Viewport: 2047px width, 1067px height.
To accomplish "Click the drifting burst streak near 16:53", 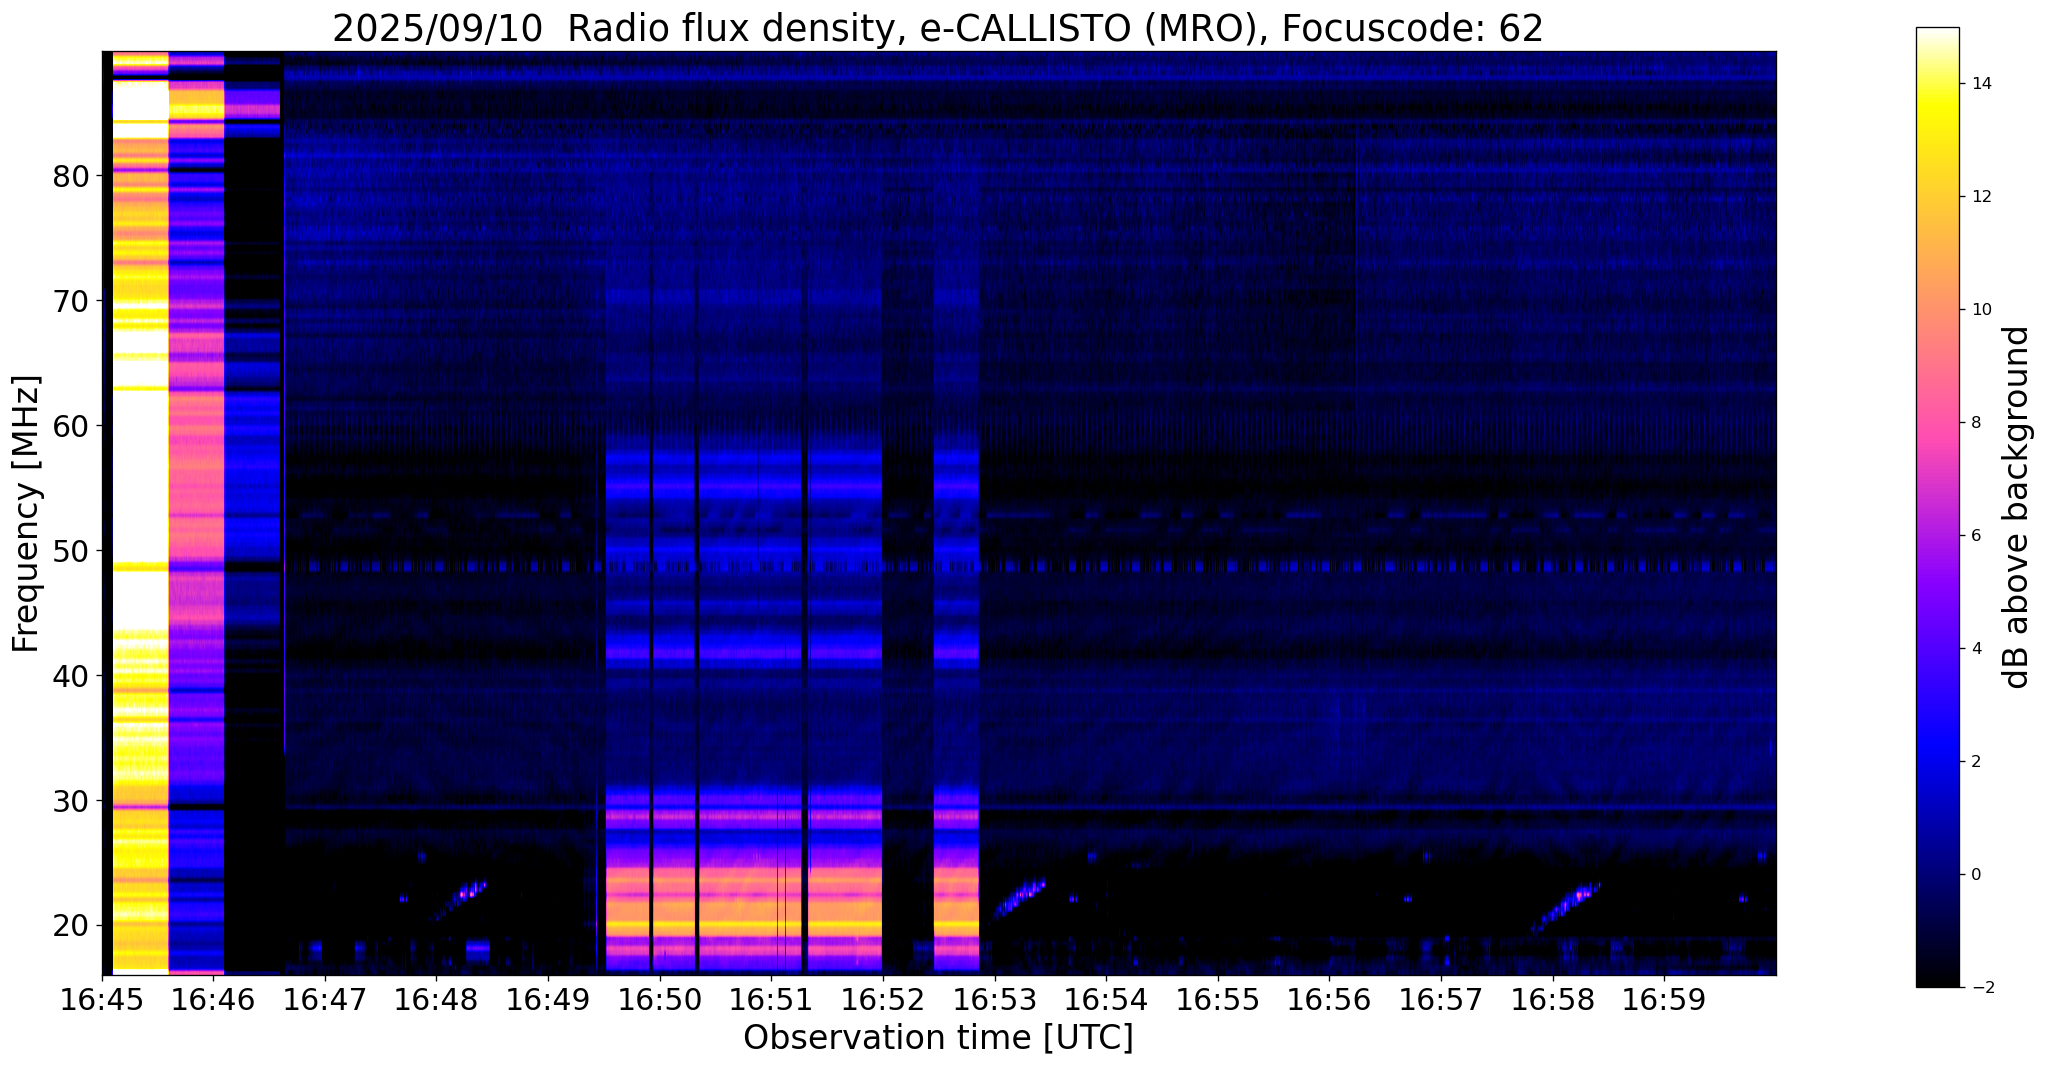I will [x=1020, y=898].
